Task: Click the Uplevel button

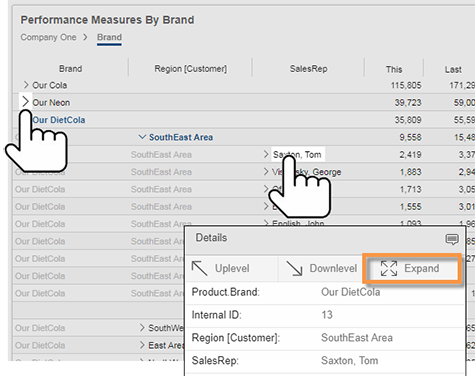Action: (x=232, y=268)
